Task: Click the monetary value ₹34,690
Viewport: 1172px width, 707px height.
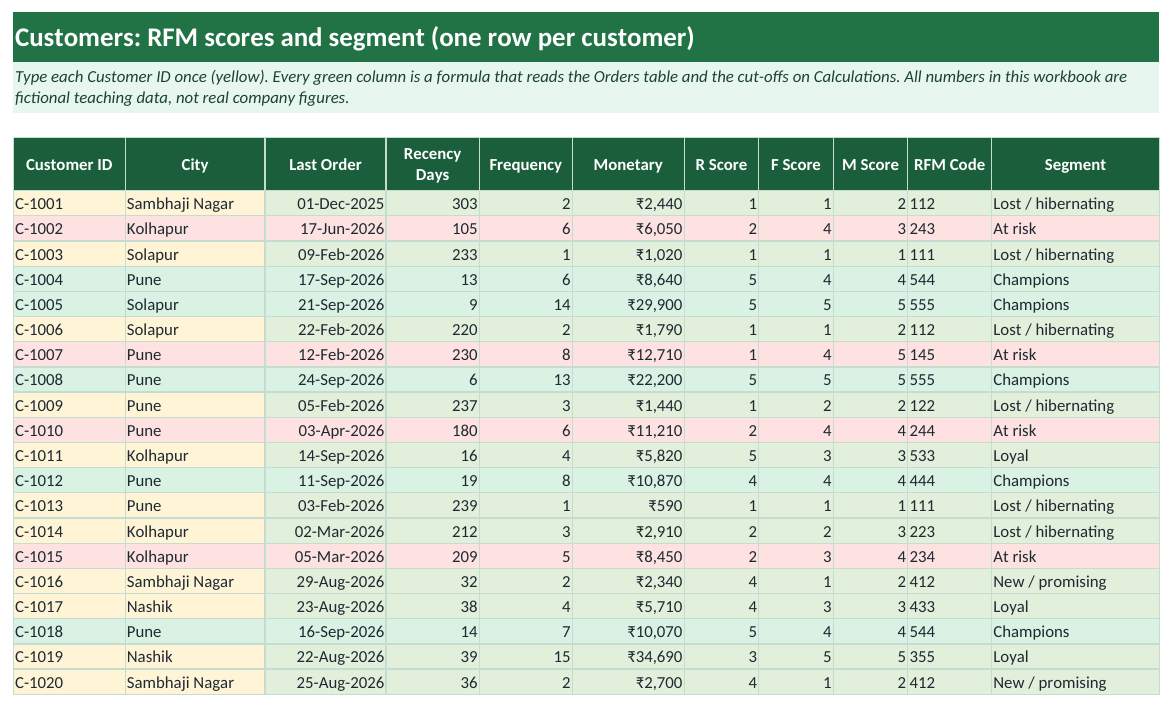Action: click(628, 657)
